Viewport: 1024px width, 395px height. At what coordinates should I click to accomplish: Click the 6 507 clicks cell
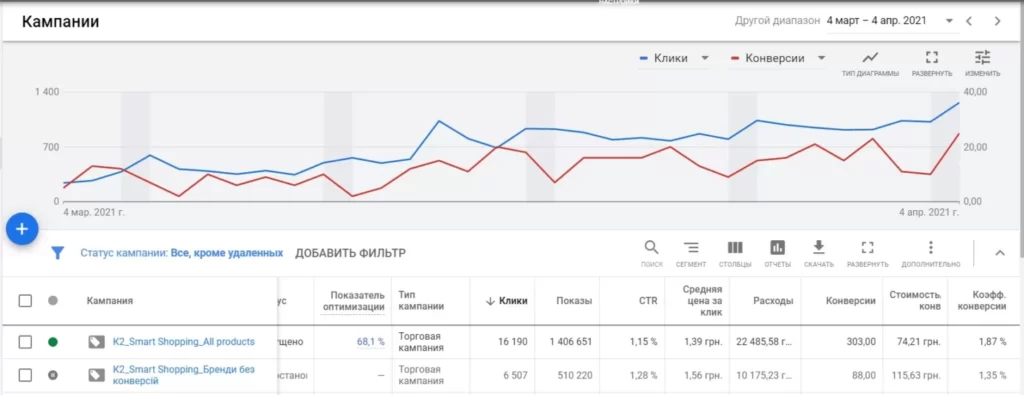pos(514,375)
